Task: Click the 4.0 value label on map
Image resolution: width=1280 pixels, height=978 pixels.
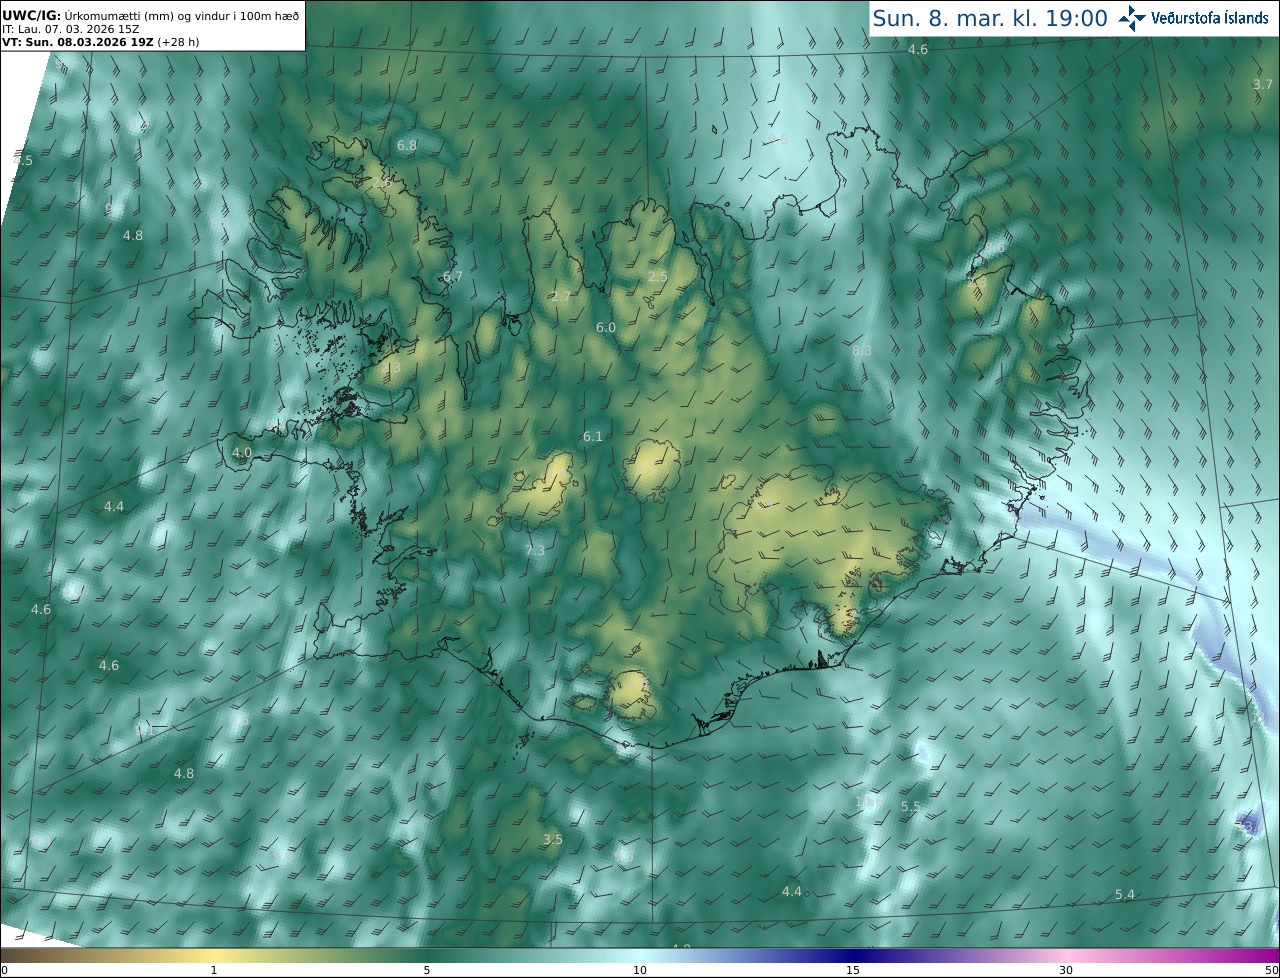Action: [242, 453]
